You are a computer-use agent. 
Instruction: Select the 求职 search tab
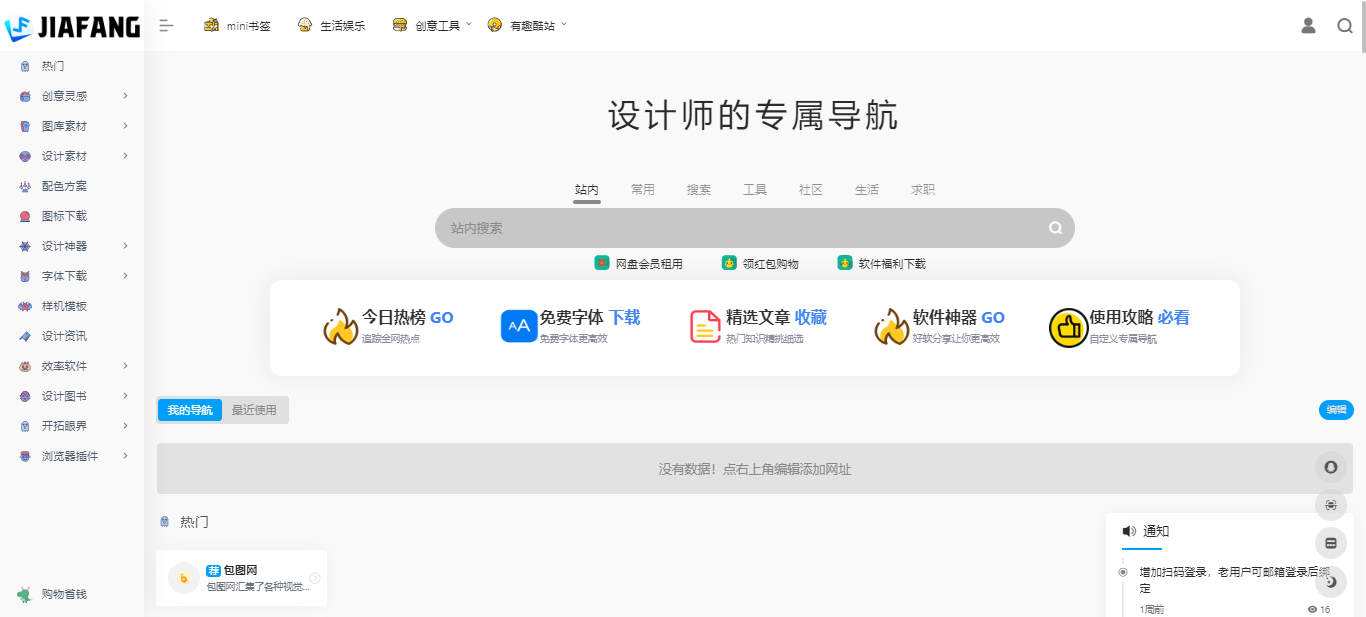[922, 189]
